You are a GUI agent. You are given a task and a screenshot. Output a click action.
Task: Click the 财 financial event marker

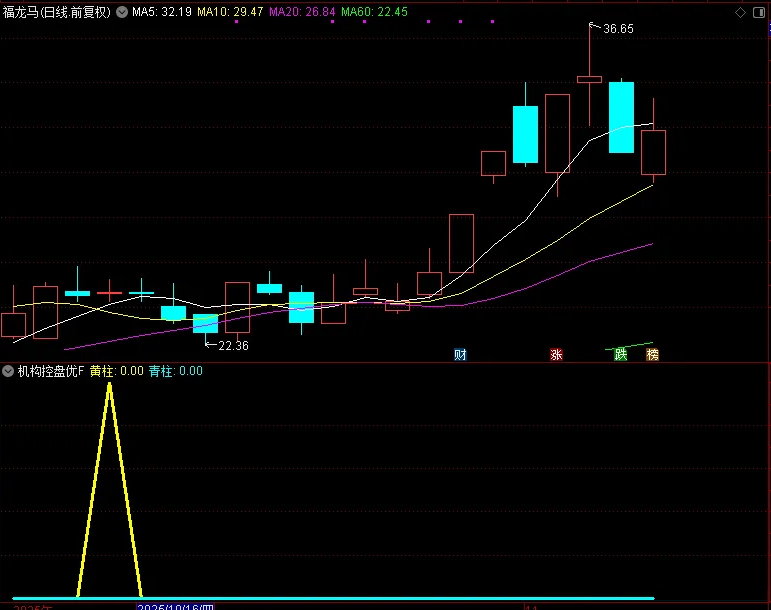coord(460,354)
